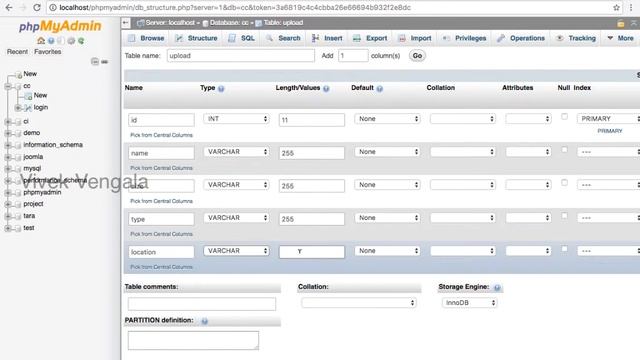Click the Type column help icon
The height and width of the screenshot is (360, 640).
click(221, 89)
